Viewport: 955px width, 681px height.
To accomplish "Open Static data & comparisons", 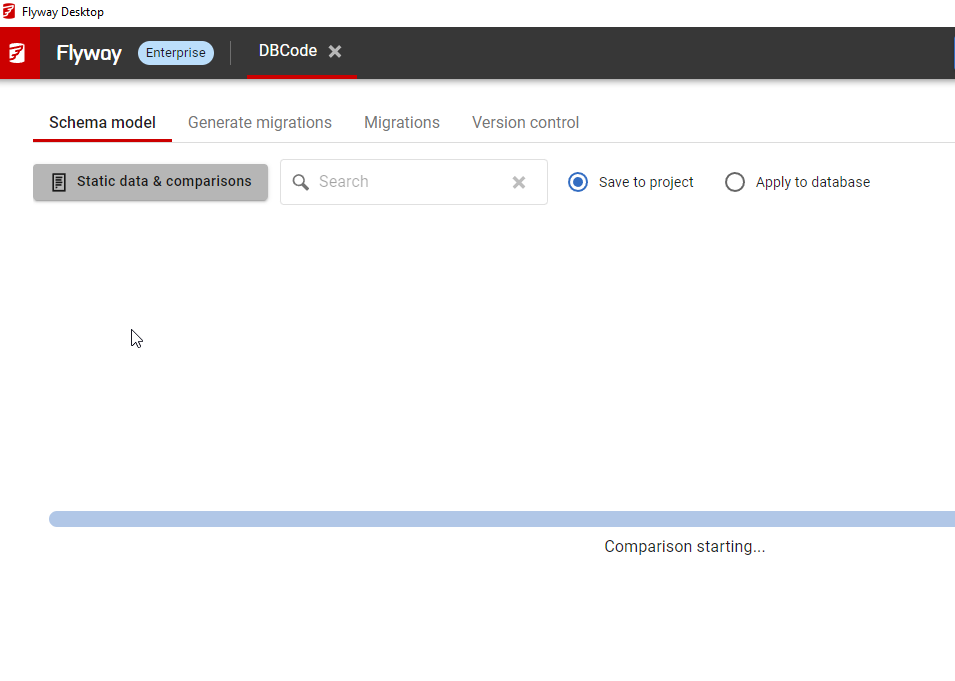I will point(151,182).
